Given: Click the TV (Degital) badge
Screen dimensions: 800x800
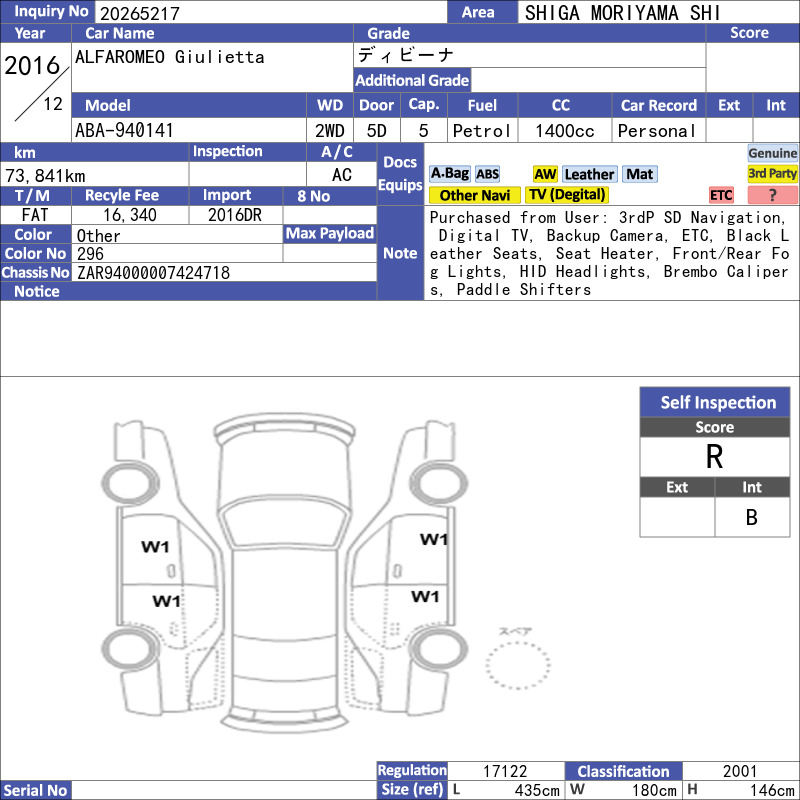Looking at the screenshot, I should (x=567, y=195).
